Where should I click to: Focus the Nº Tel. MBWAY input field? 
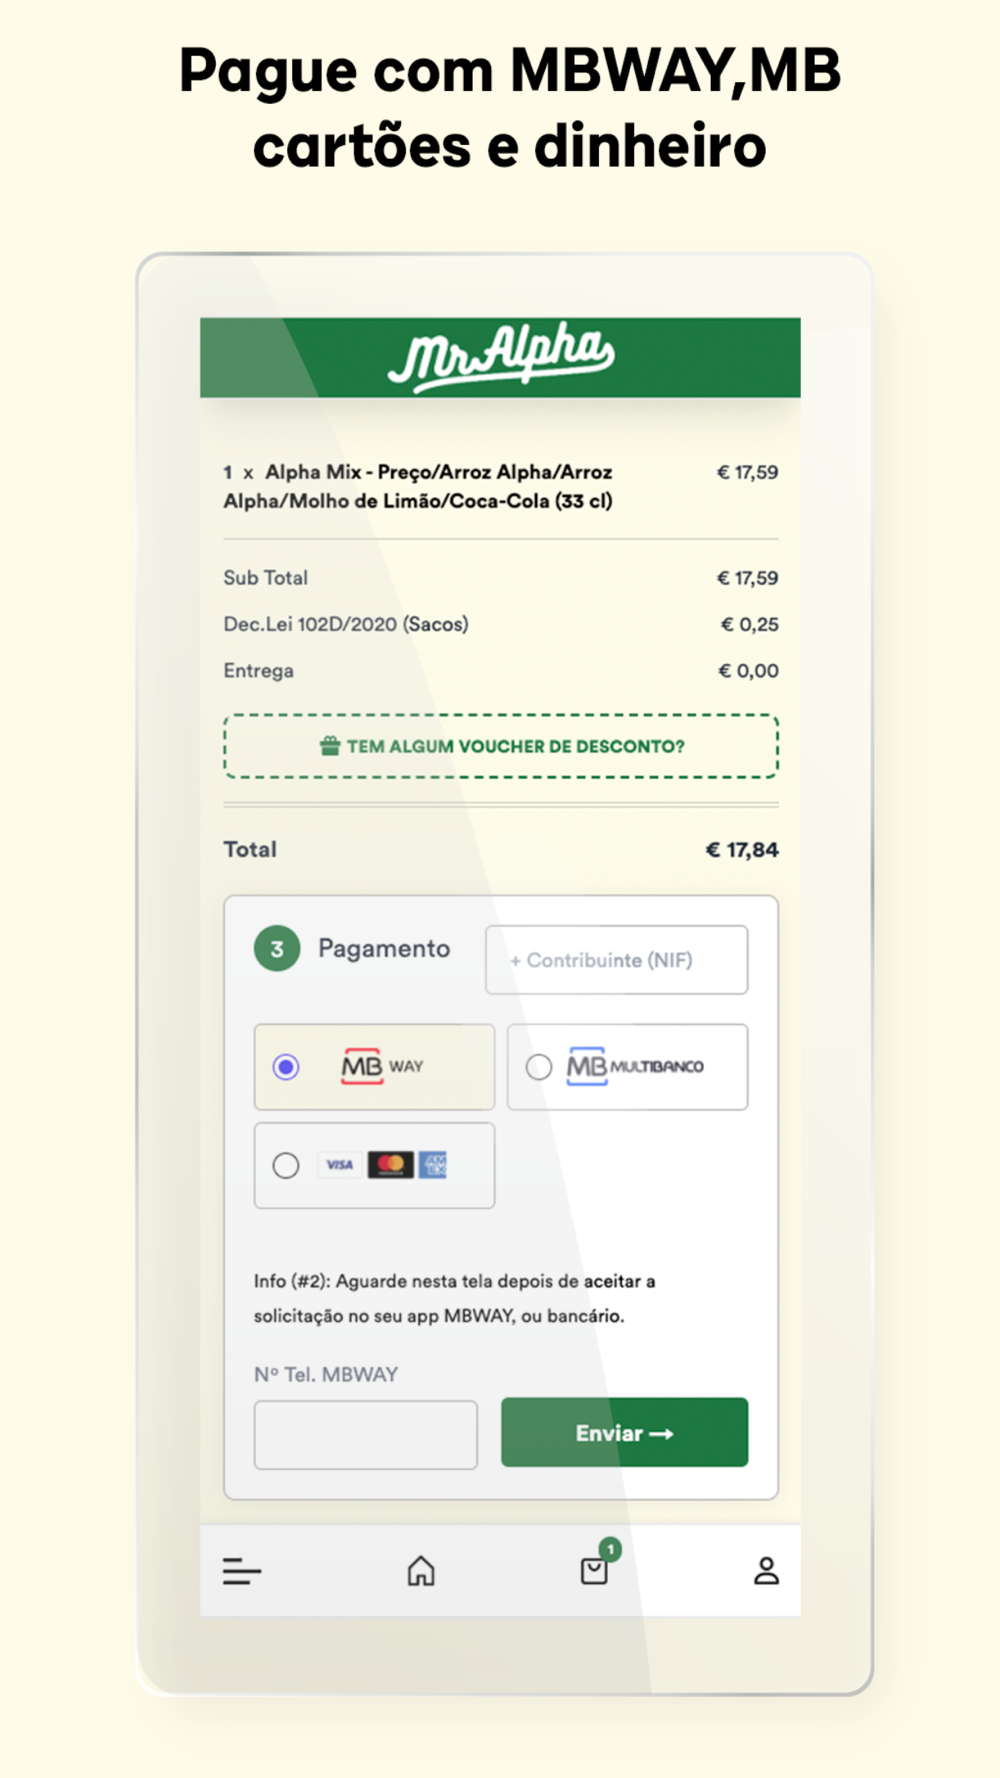(x=366, y=1435)
